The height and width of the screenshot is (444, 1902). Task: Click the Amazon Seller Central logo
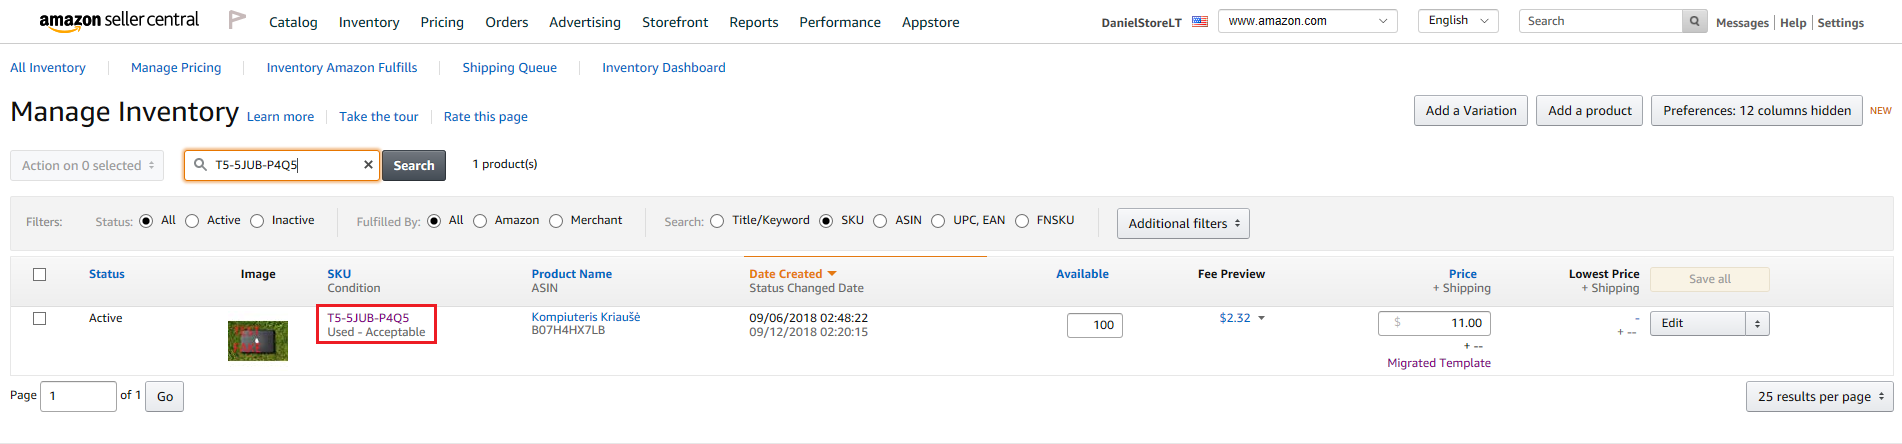click(119, 21)
